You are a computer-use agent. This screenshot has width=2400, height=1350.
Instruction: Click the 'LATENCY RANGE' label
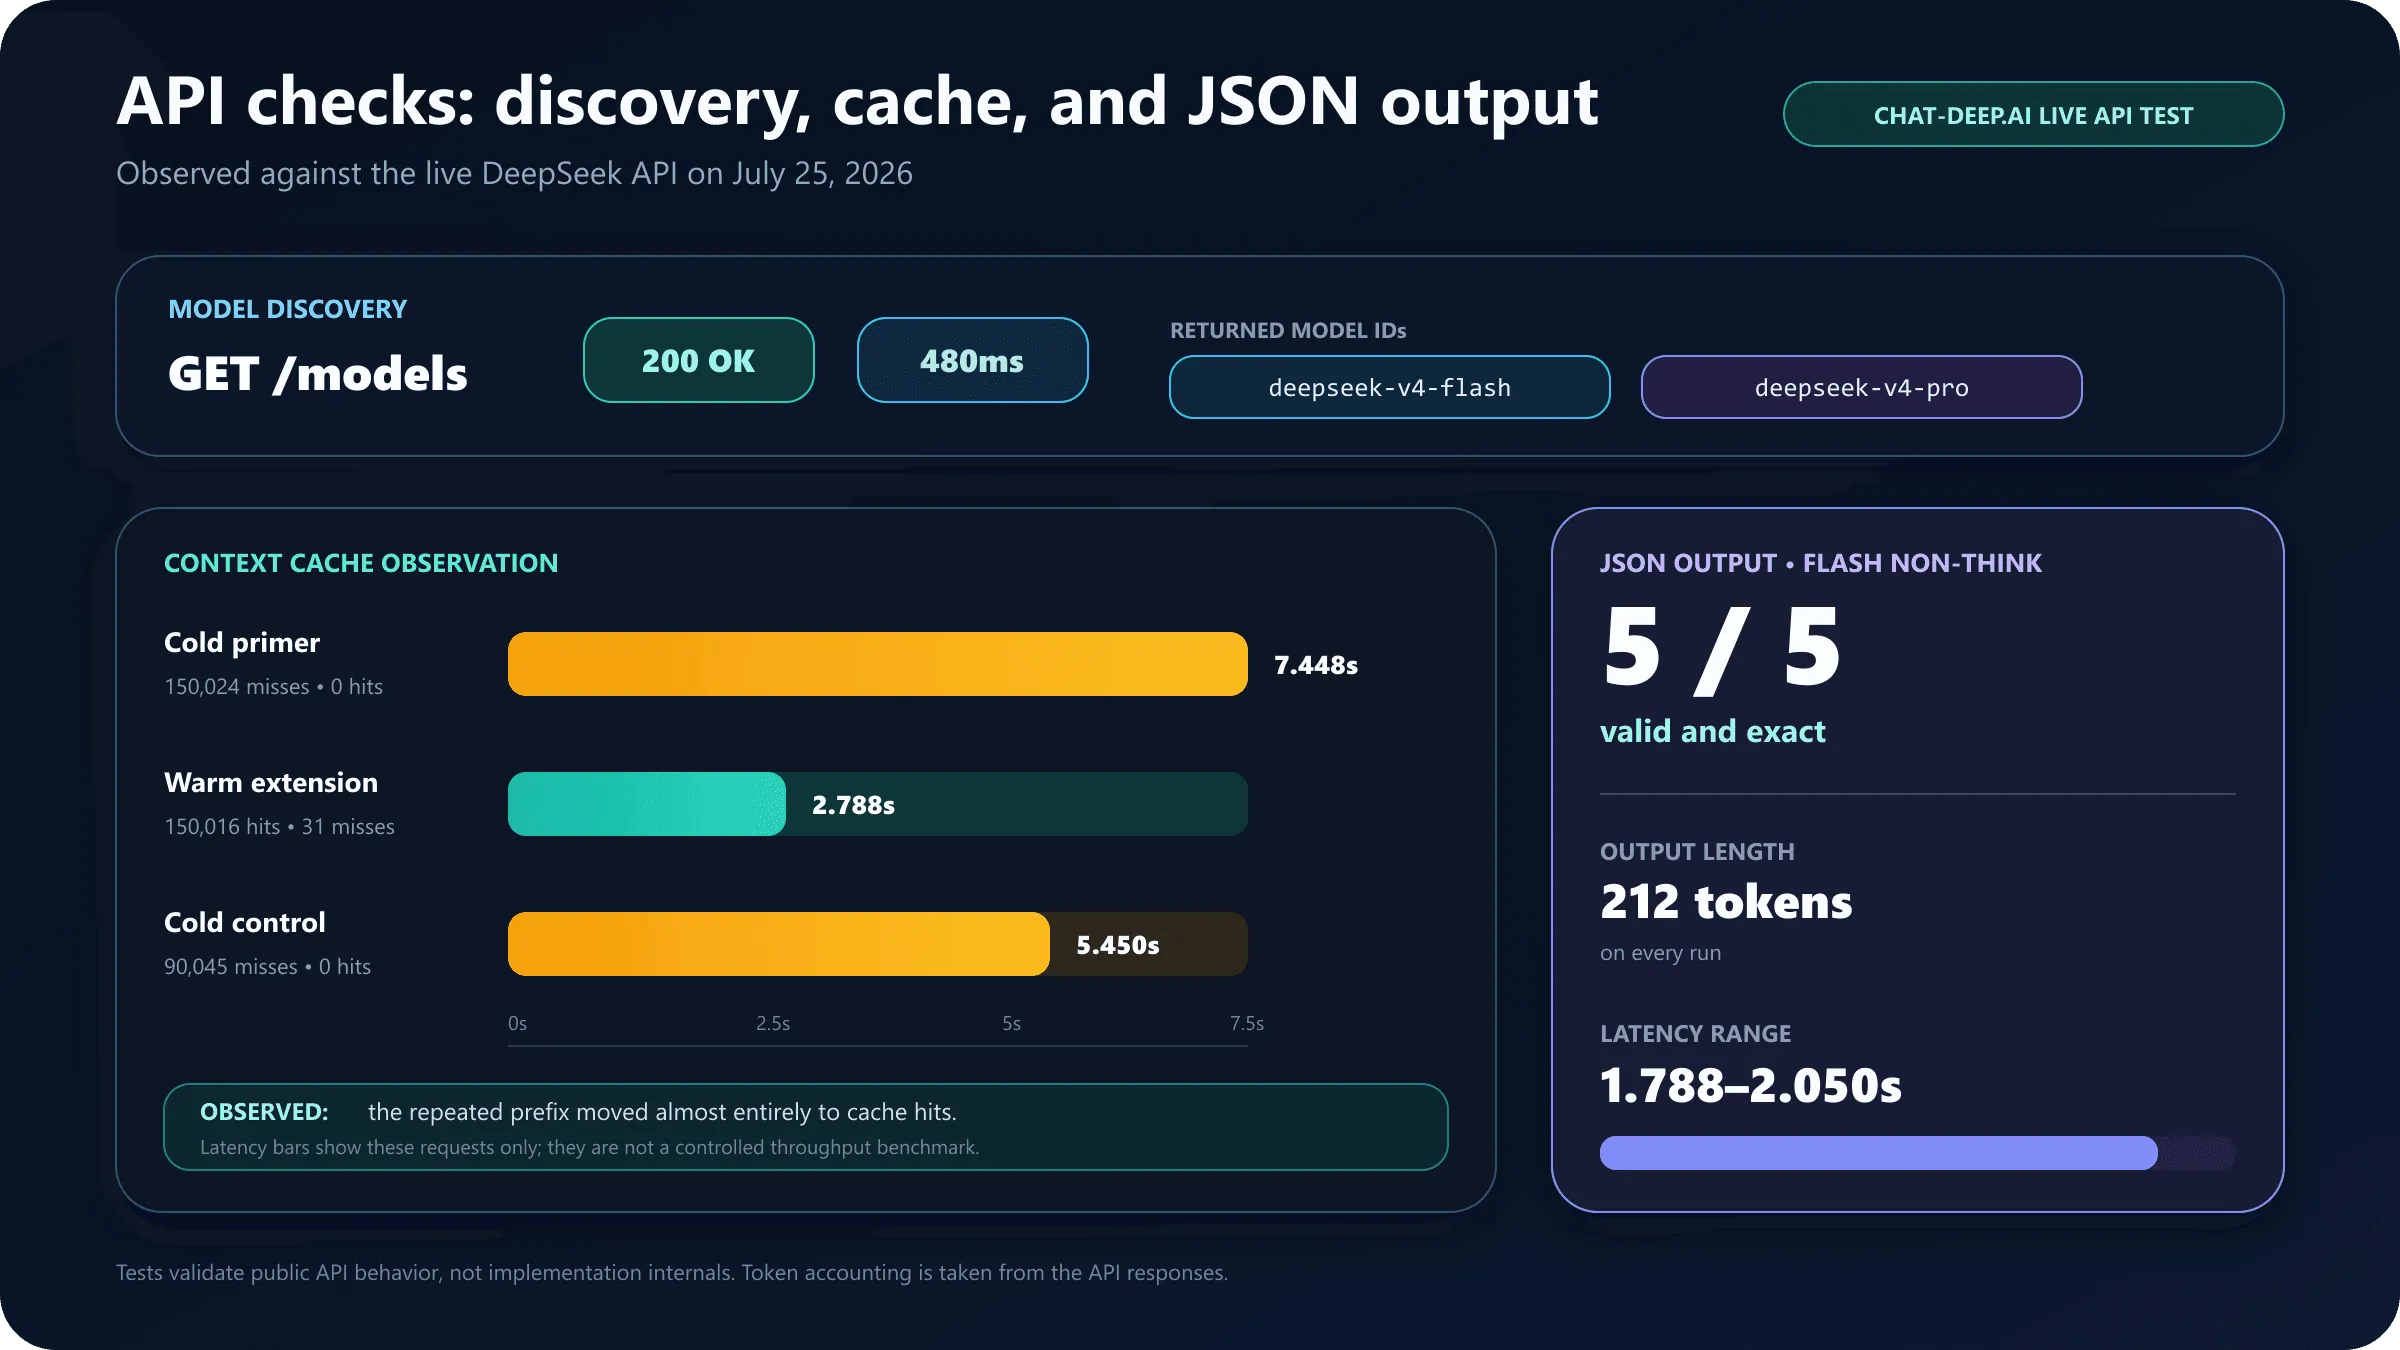(1695, 1033)
